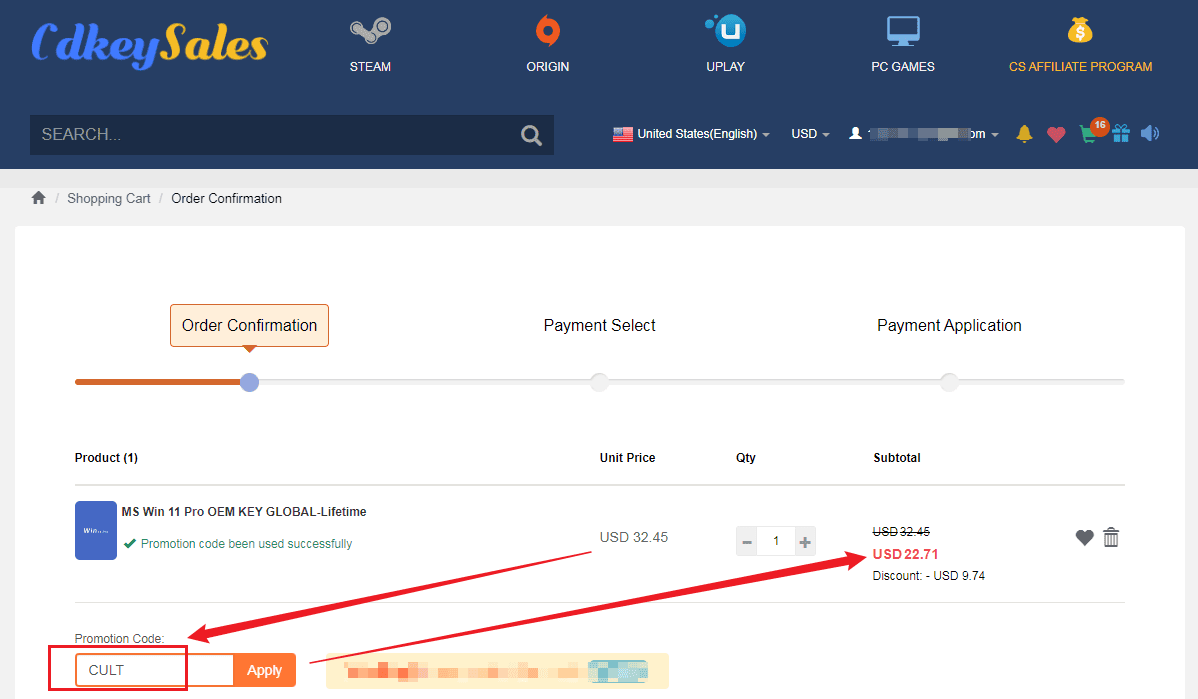Browse the PC Games section

click(x=902, y=45)
